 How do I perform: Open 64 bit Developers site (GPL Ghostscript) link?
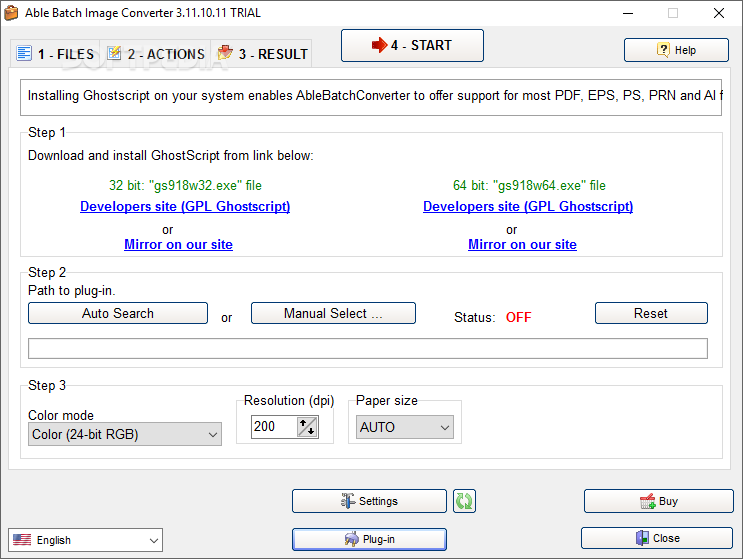coord(528,207)
